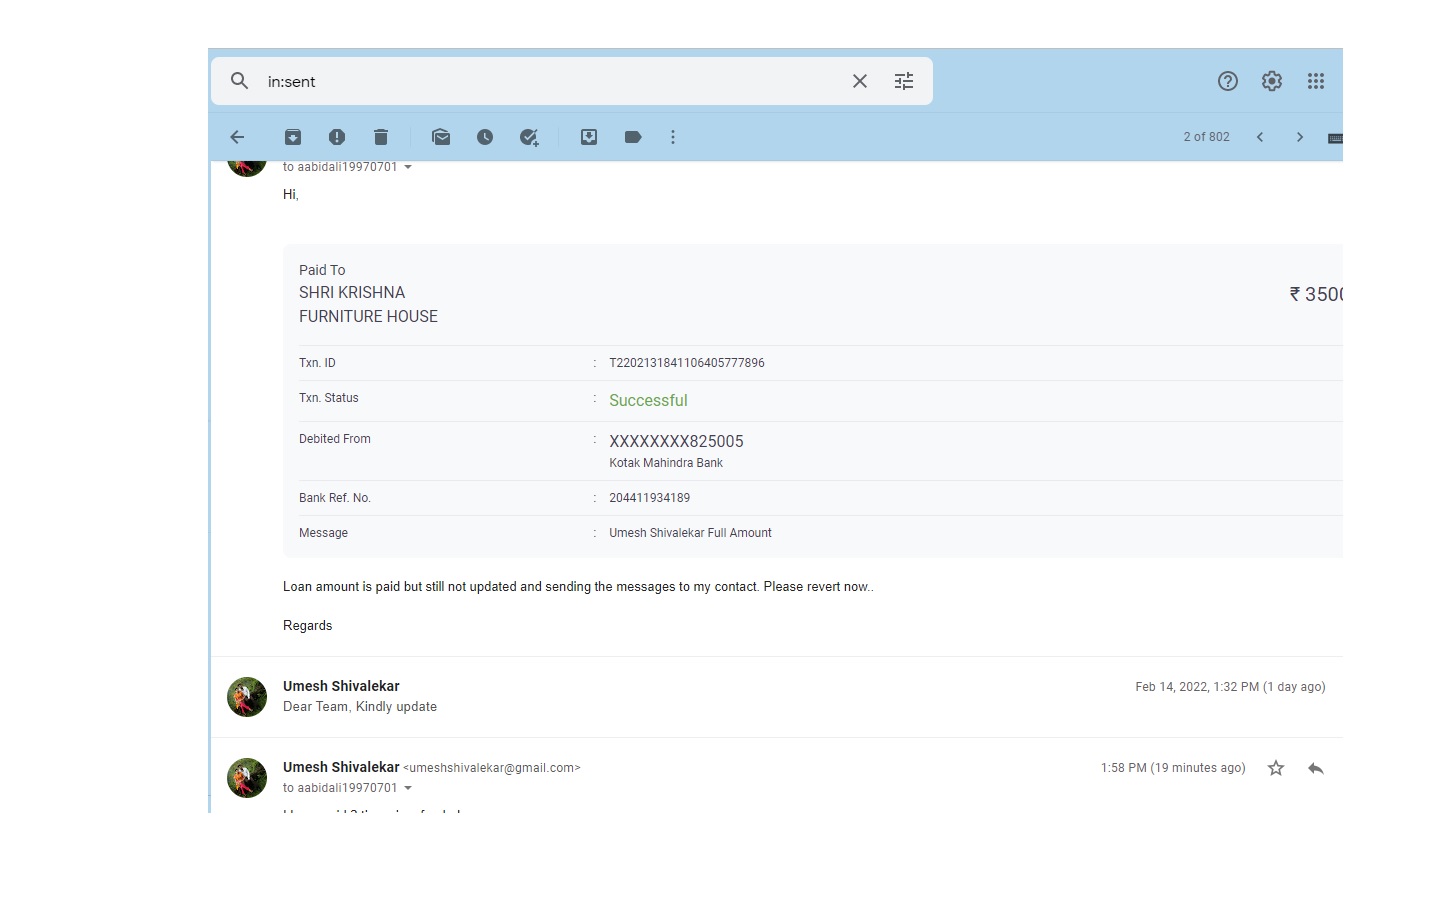The height and width of the screenshot is (900, 1440).
Task: Report this conversation as spam
Action: click(337, 137)
